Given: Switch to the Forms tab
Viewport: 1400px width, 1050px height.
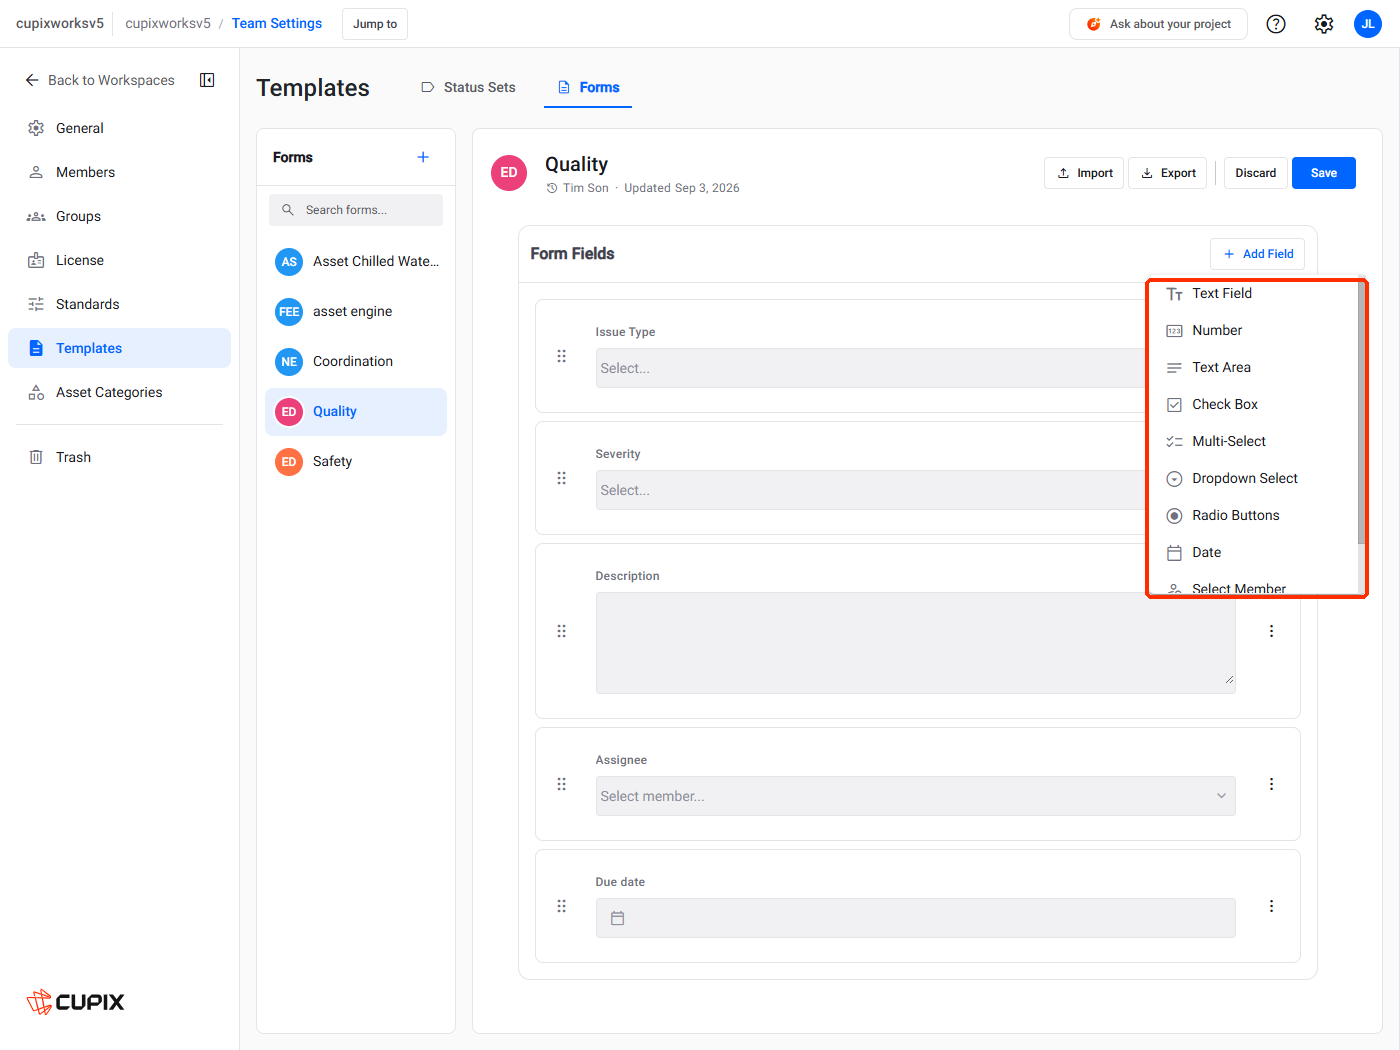Looking at the screenshot, I should click(x=588, y=87).
